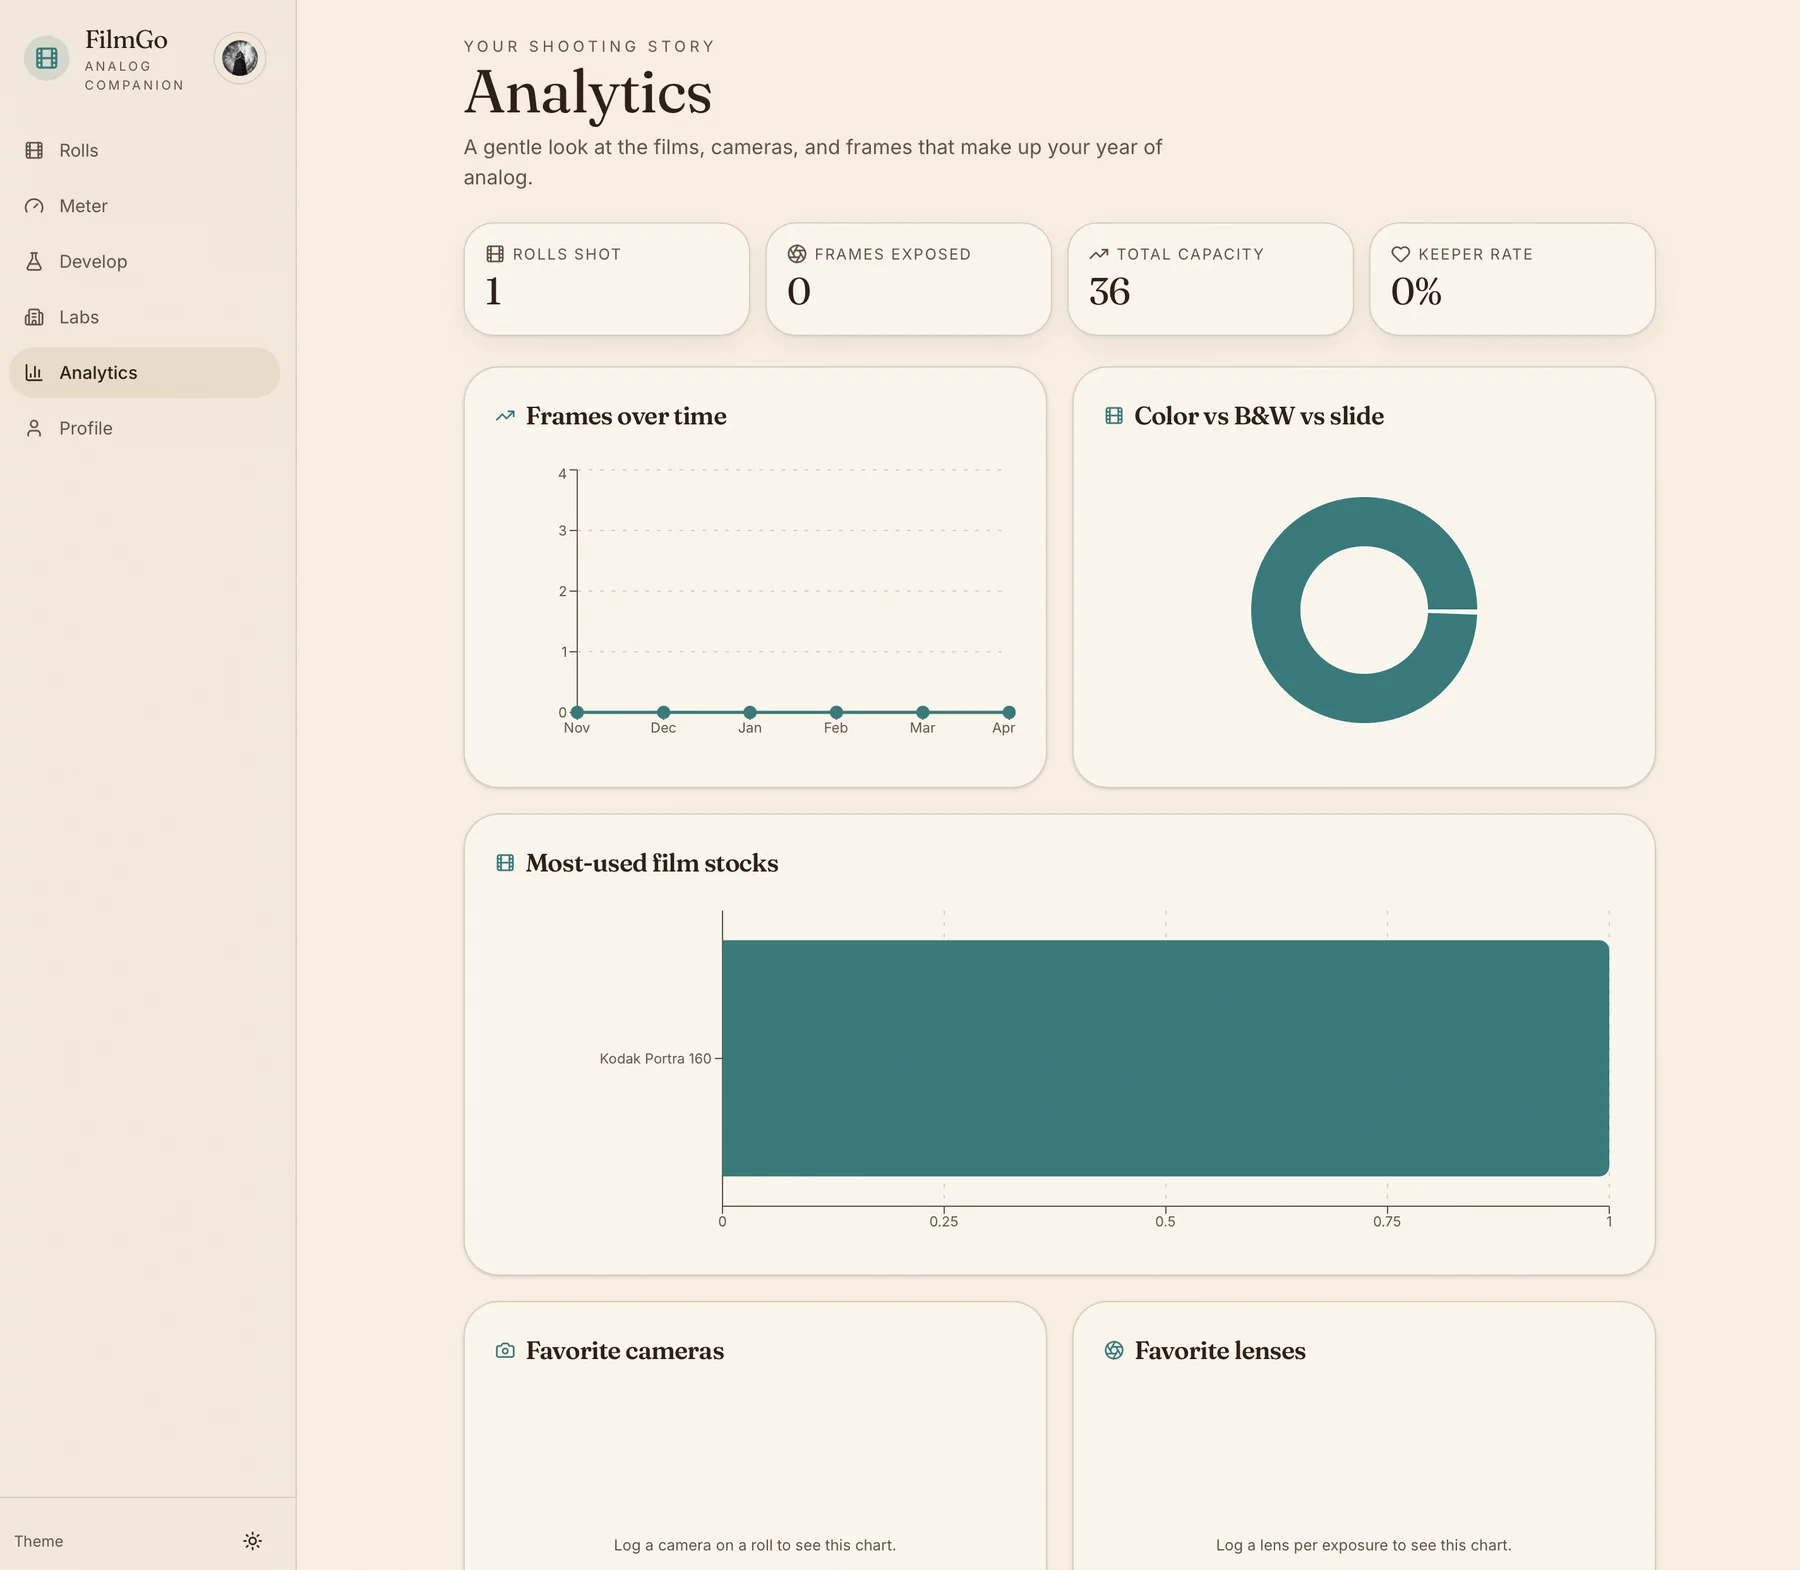
Task: Click the aperture icon on Frames Exposed card
Action: pos(797,254)
